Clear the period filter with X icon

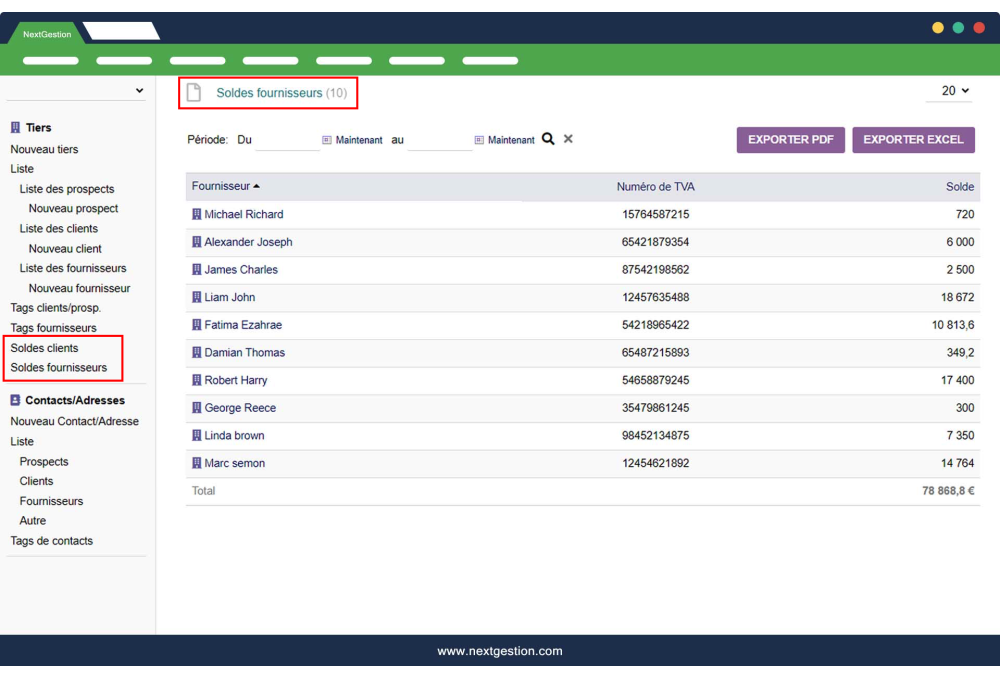point(568,139)
